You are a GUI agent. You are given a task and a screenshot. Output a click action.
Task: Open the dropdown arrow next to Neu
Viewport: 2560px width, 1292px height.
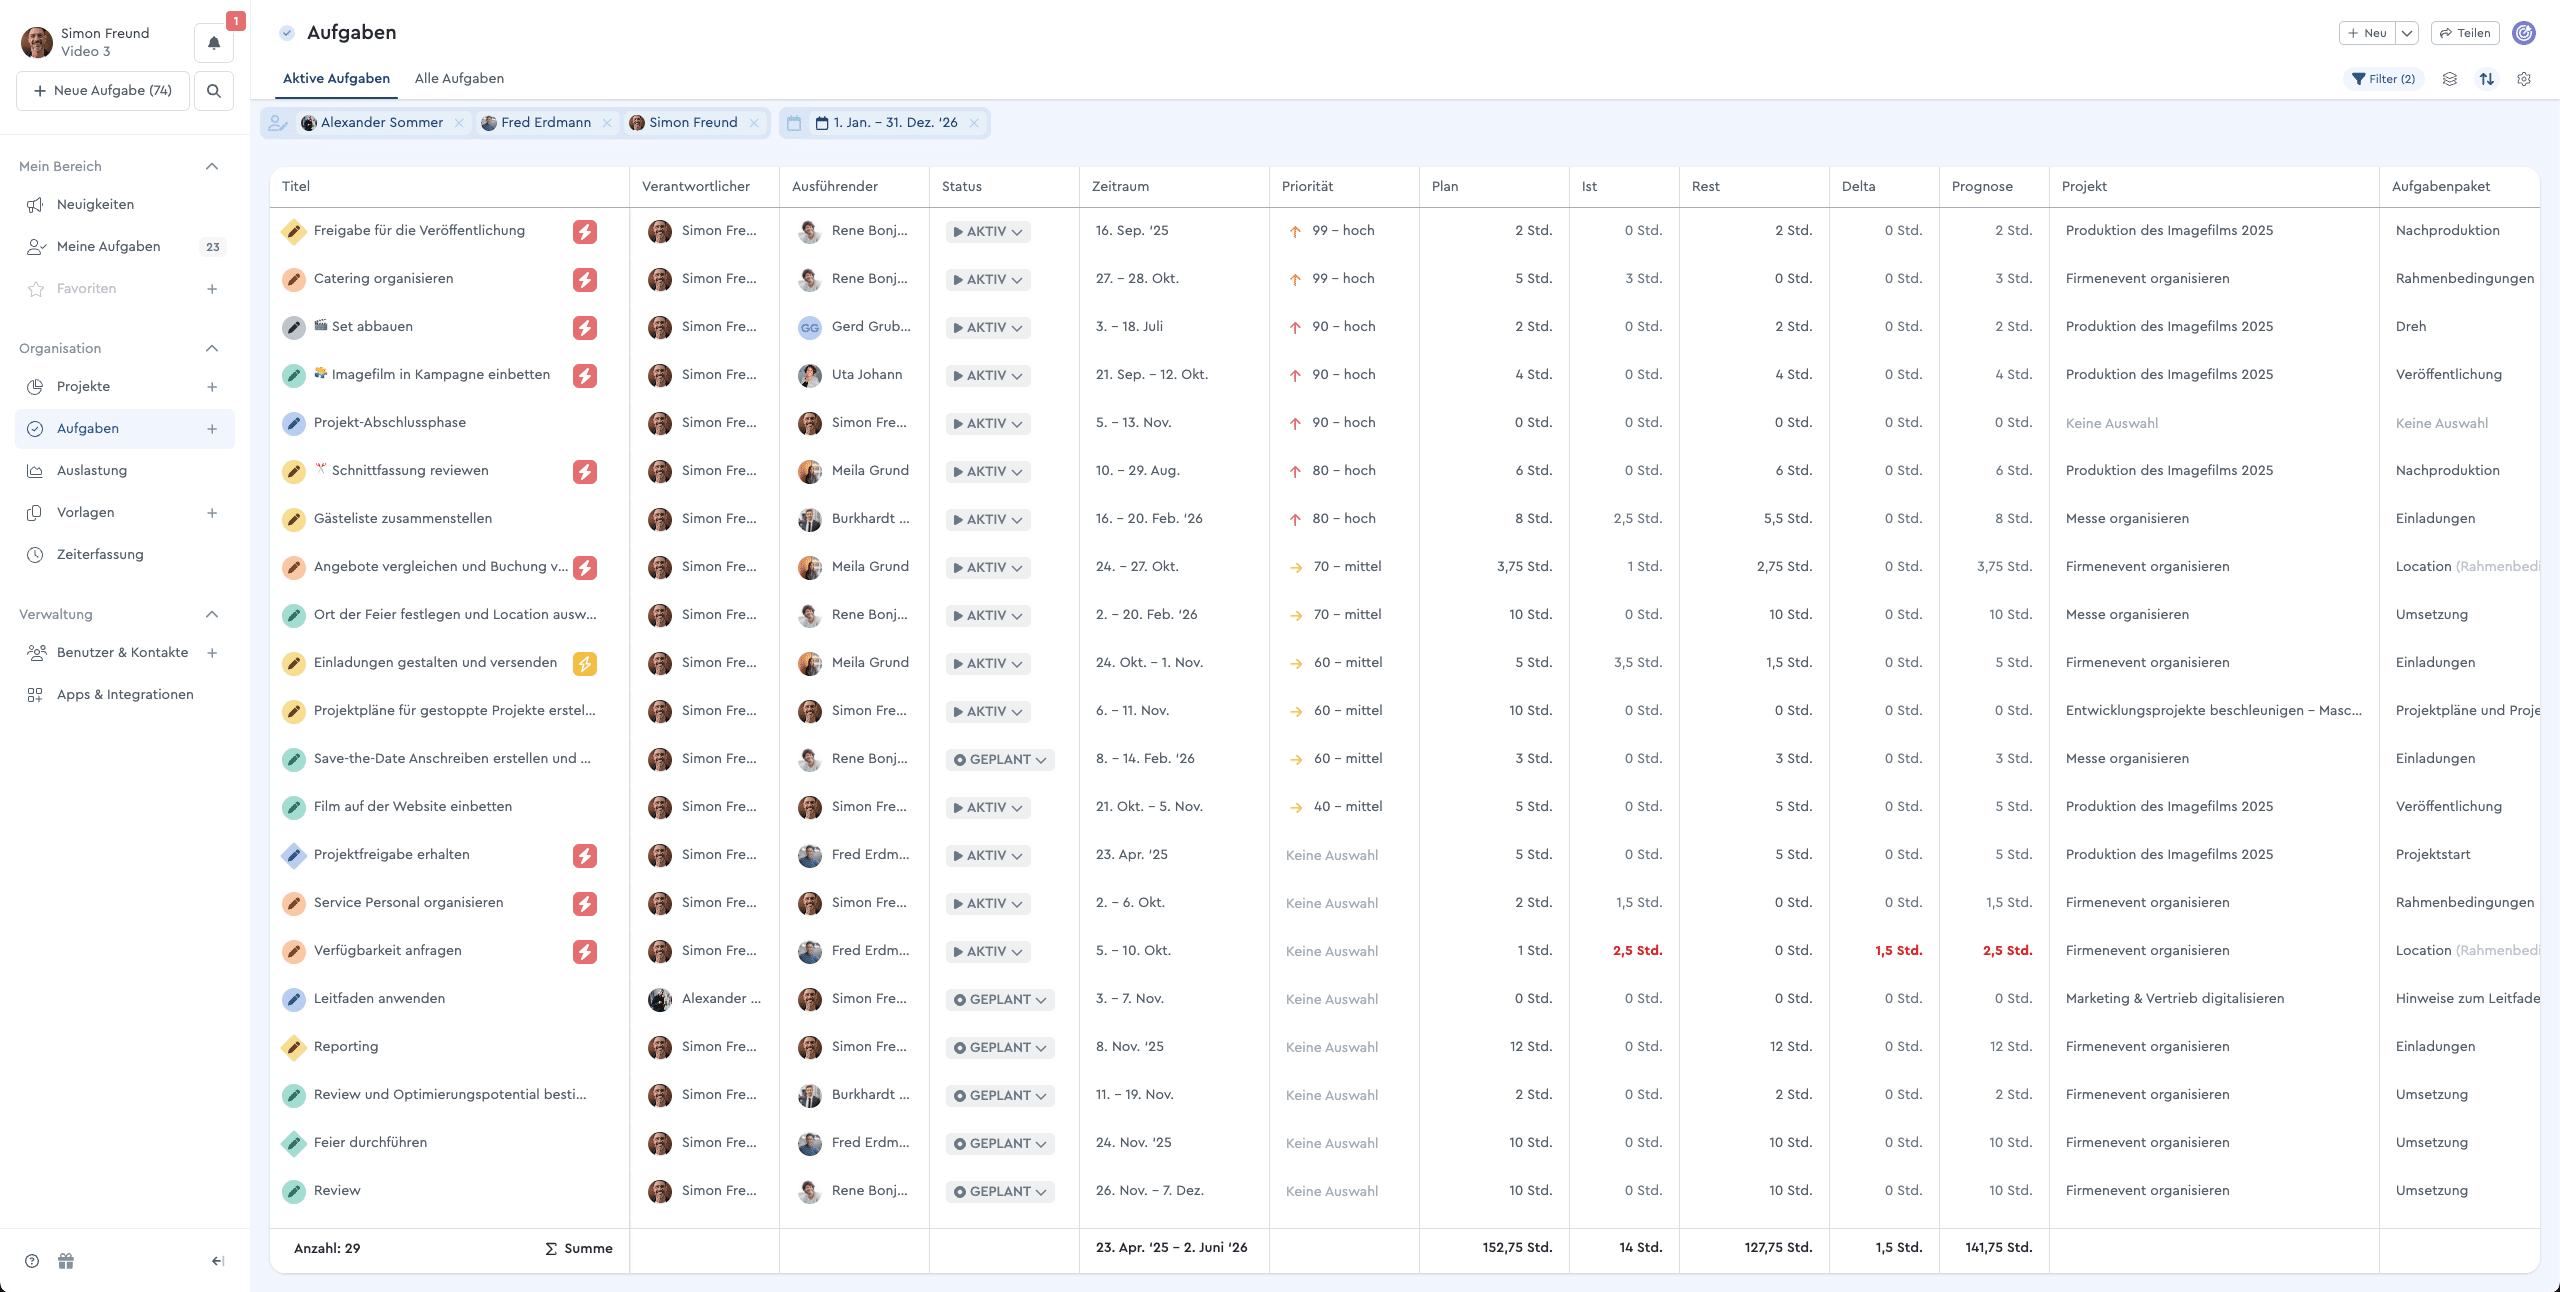[x=2407, y=33]
